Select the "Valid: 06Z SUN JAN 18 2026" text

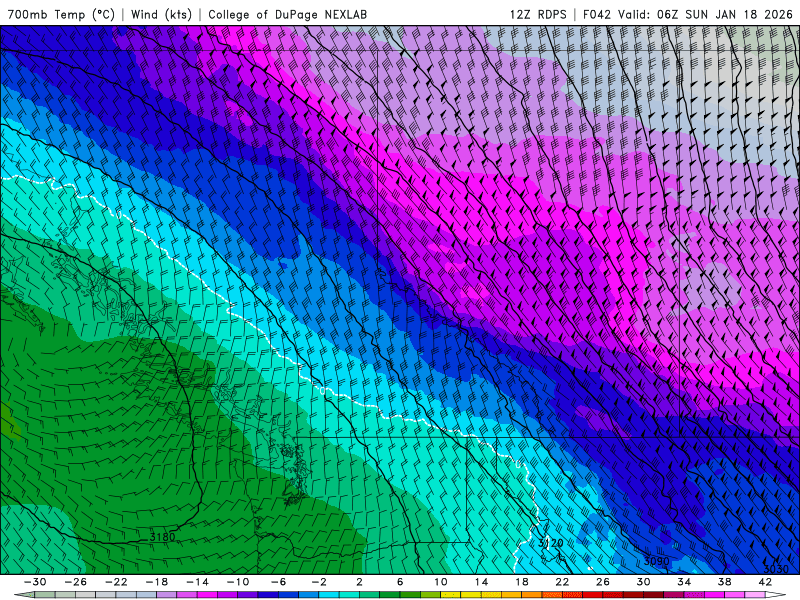click(705, 14)
